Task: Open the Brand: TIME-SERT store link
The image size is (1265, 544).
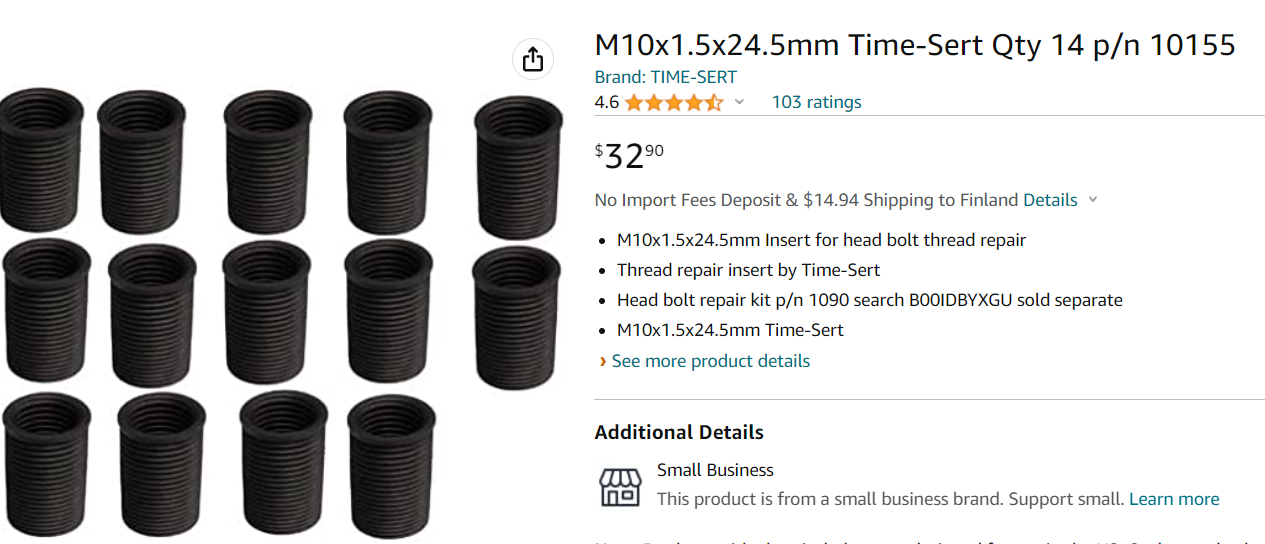Action: click(665, 77)
